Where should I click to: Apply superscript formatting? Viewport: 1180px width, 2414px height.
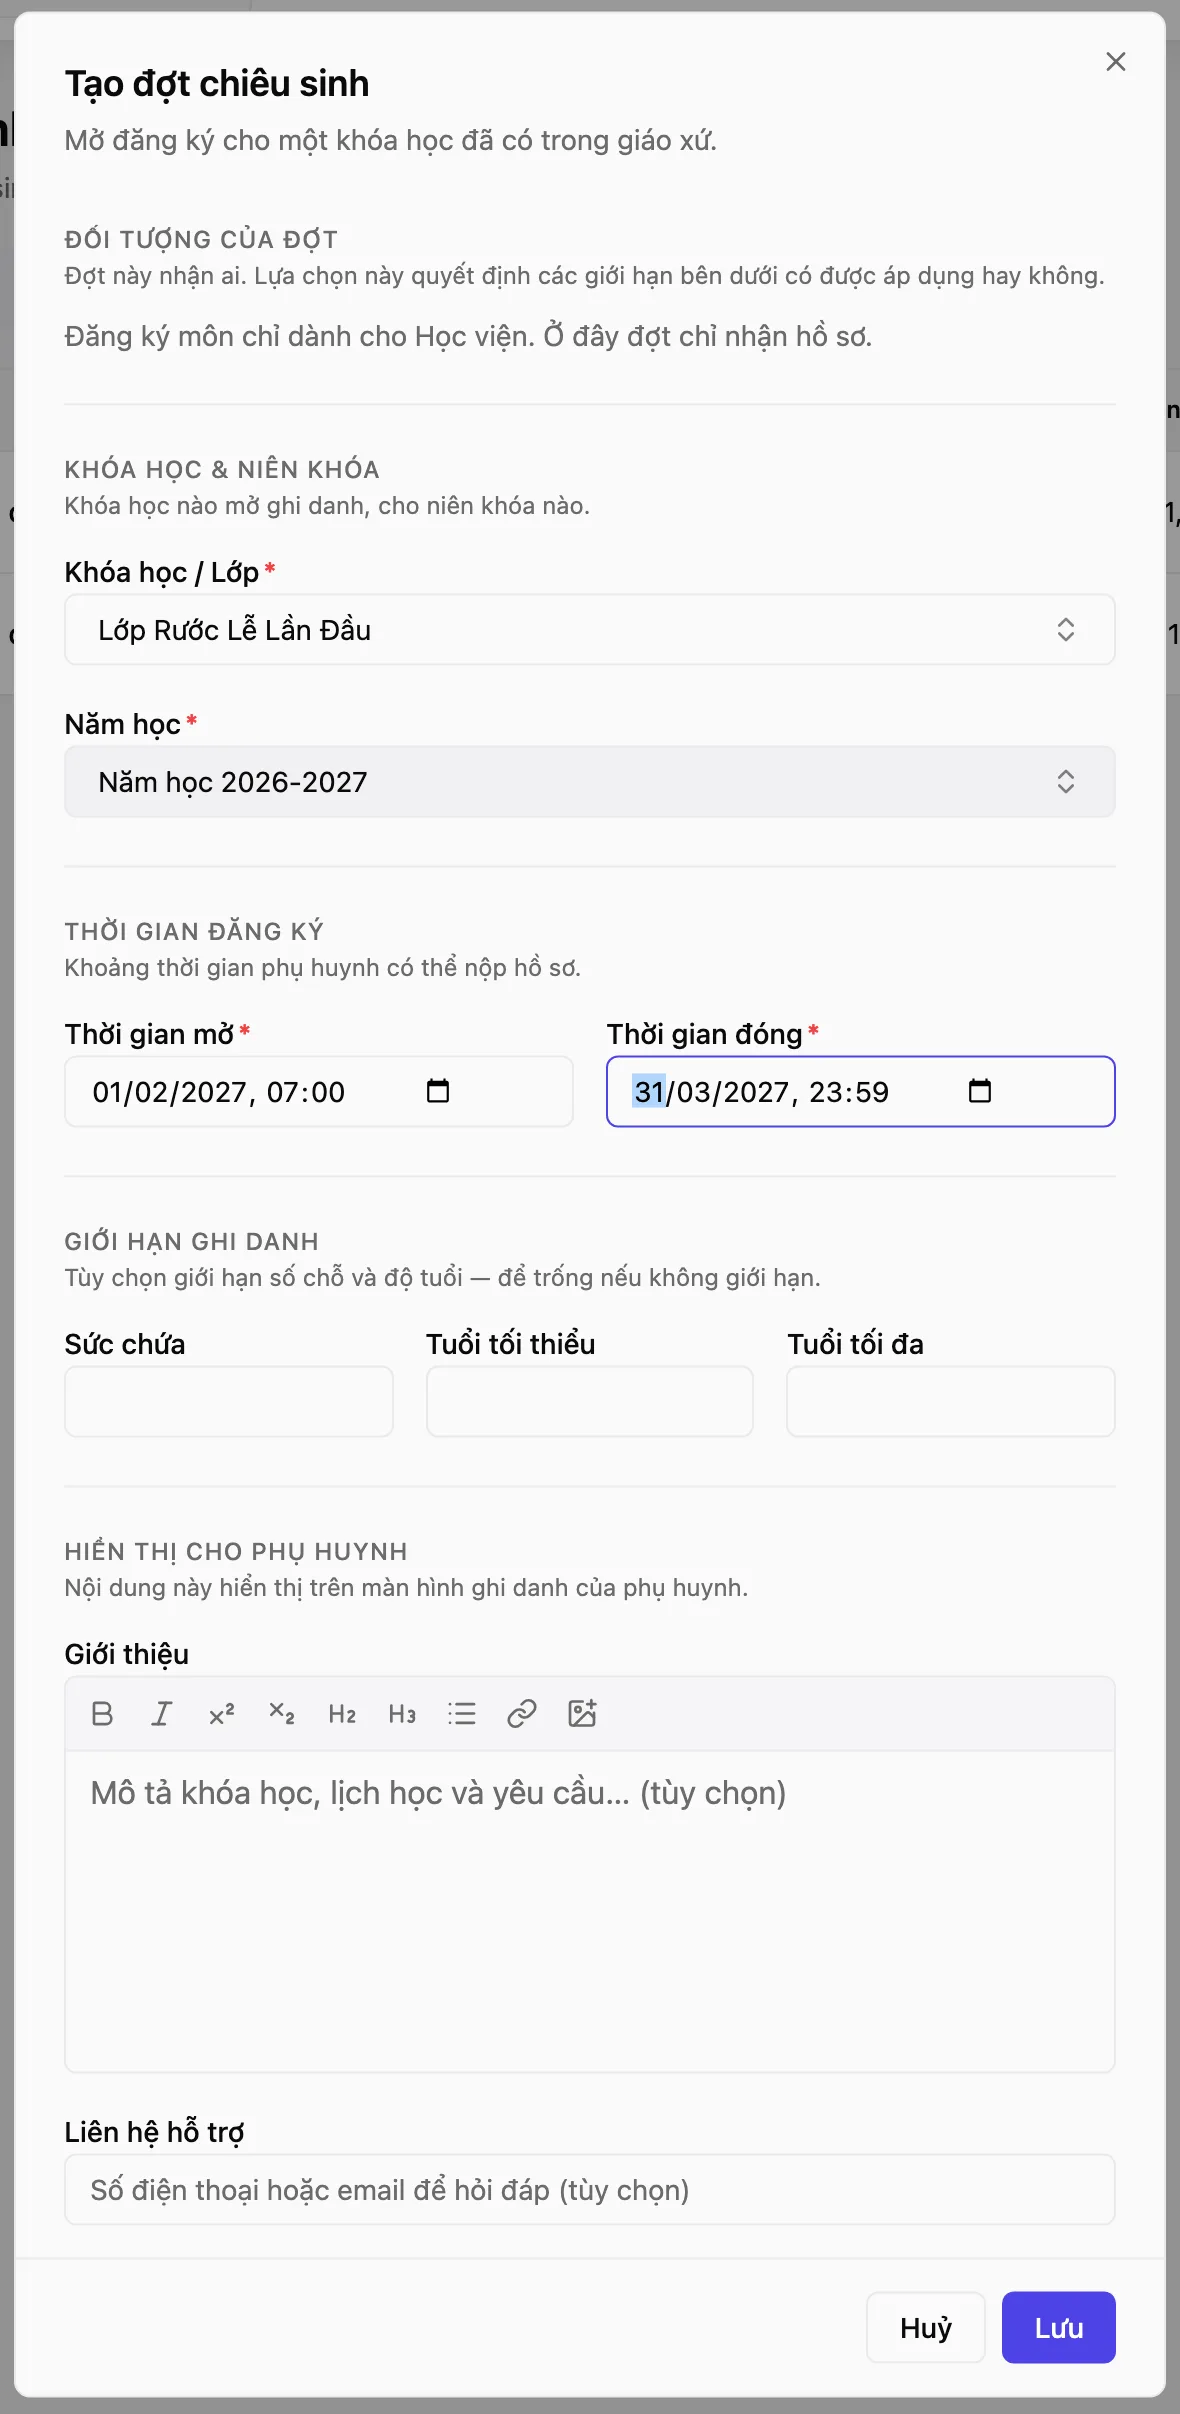(x=222, y=1714)
